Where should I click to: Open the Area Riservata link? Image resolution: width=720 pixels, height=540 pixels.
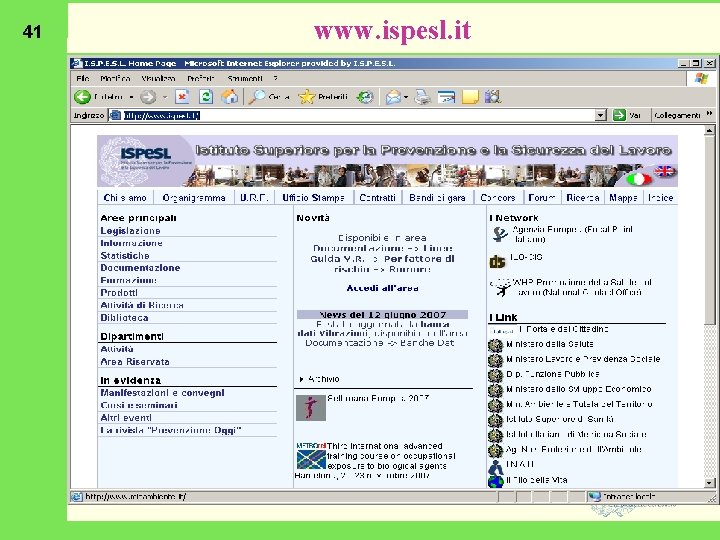click(135, 362)
